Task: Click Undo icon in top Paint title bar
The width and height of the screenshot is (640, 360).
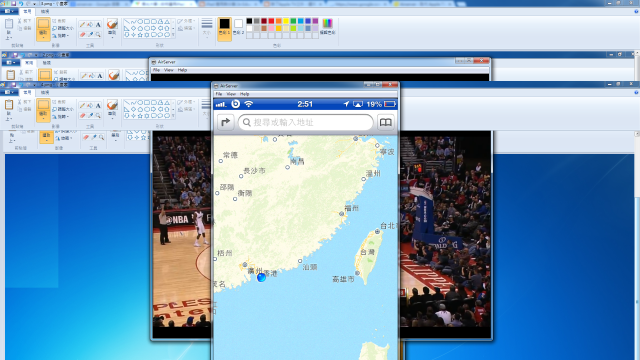Action: coord(20,3)
